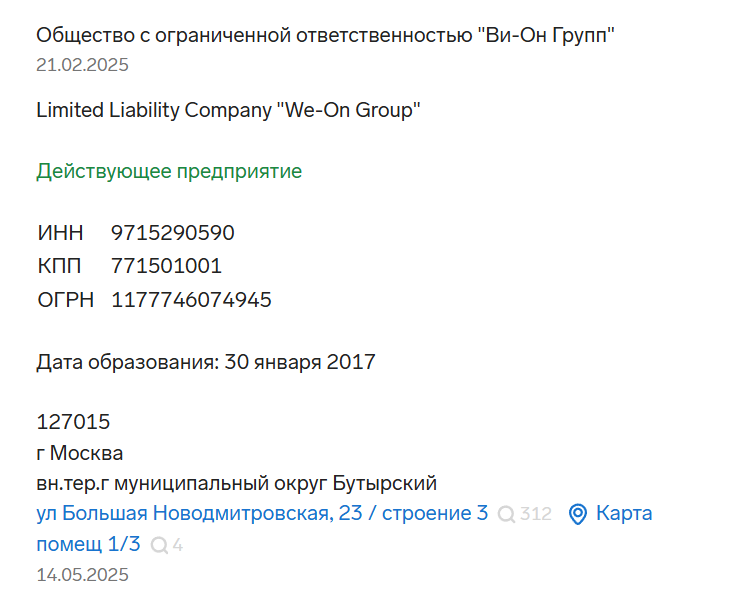
Task: Open the ул Большая Новодмитровская address link
Action: click(262, 513)
